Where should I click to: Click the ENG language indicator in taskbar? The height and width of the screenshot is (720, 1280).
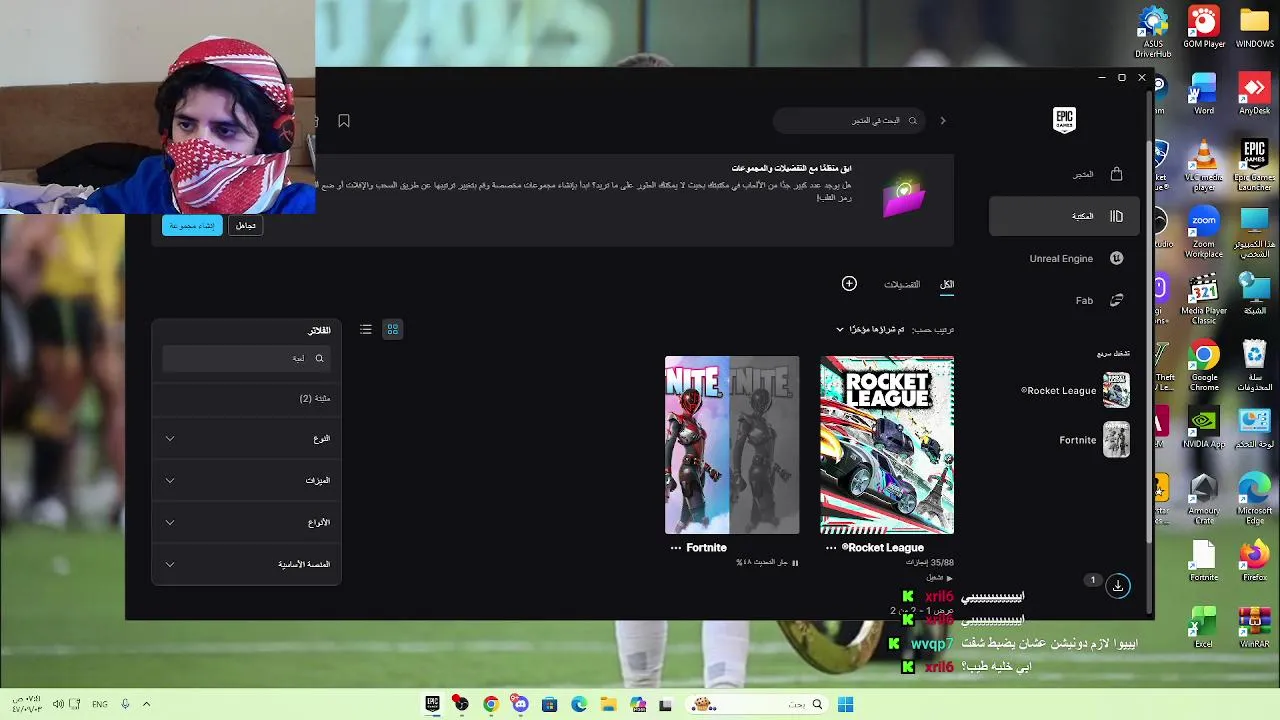[100, 704]
